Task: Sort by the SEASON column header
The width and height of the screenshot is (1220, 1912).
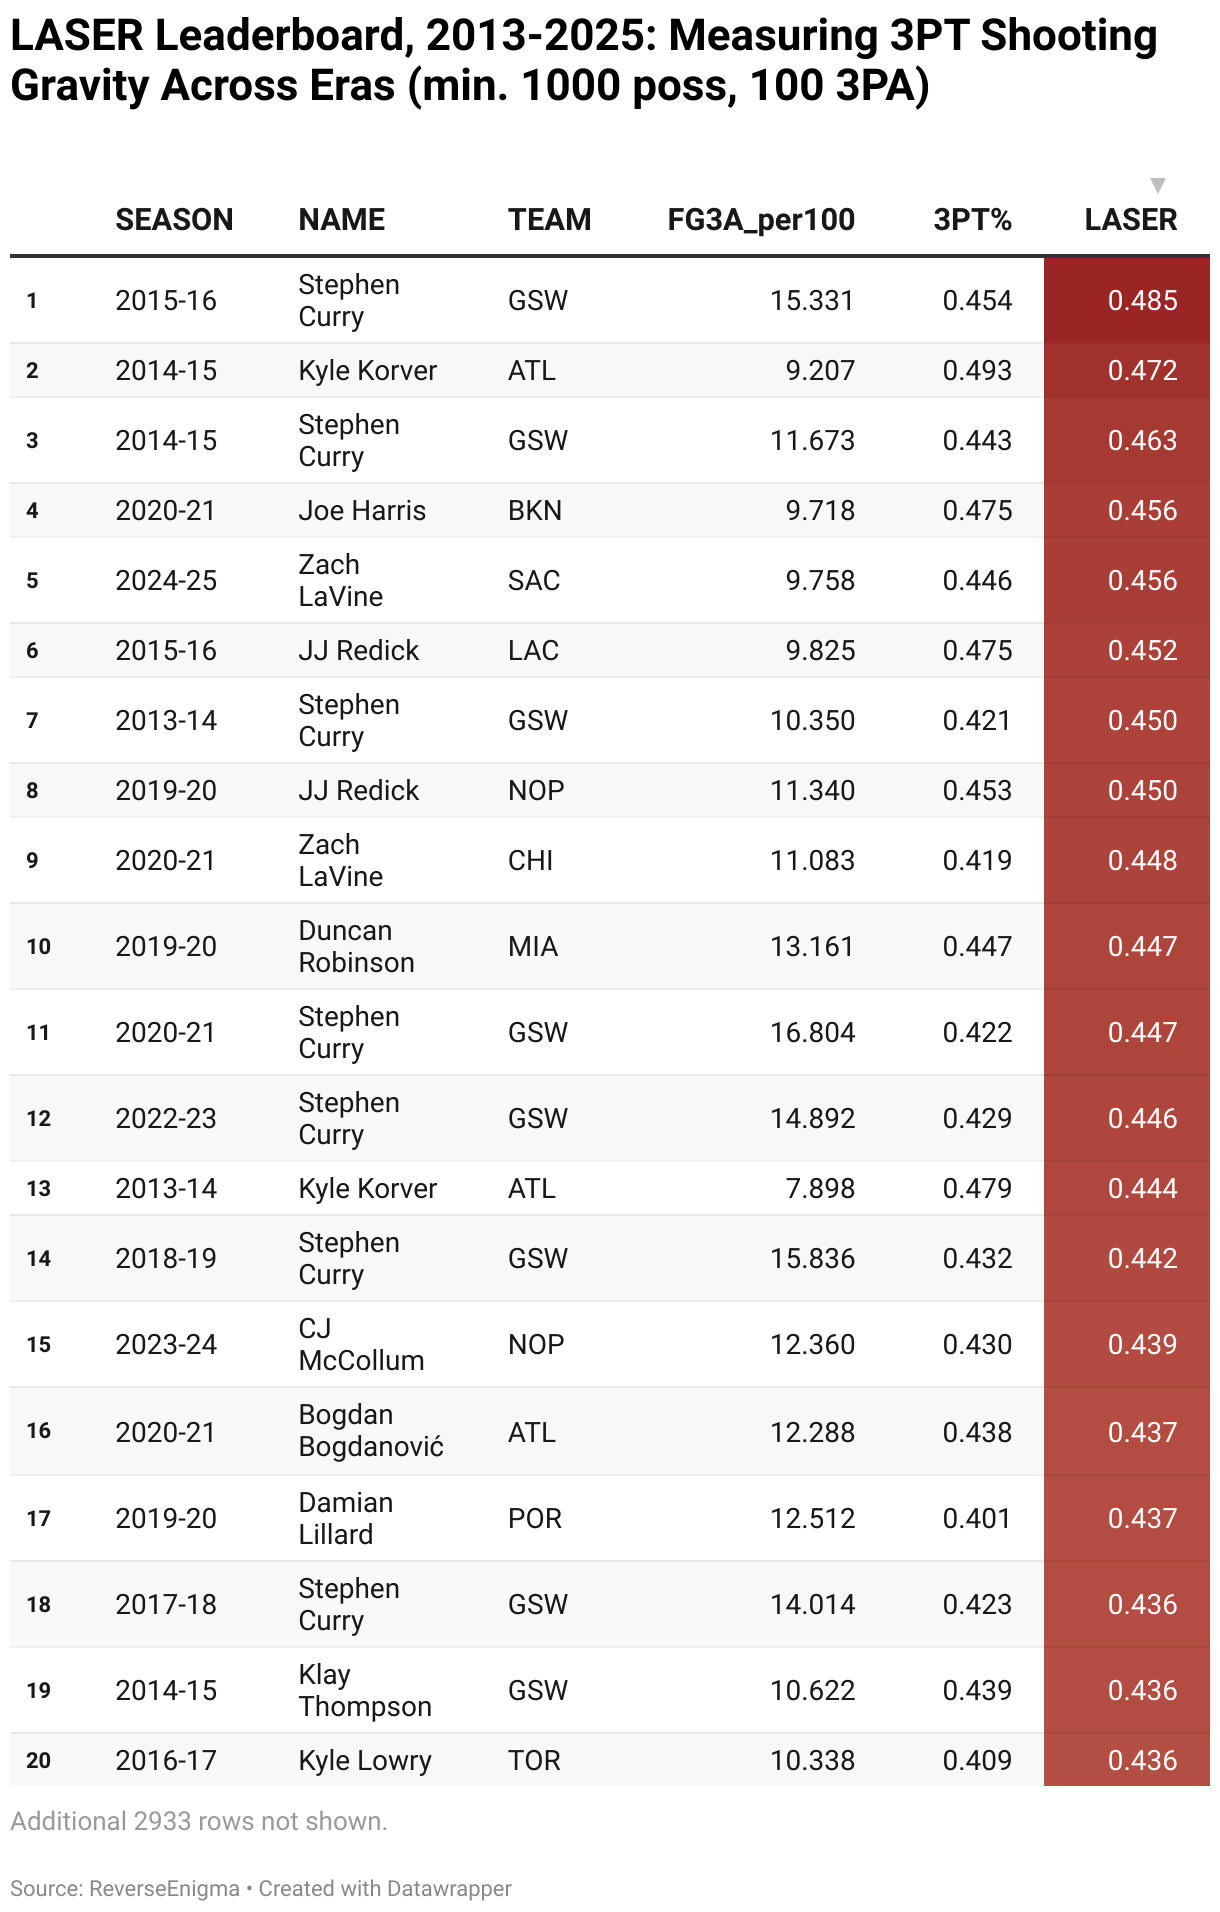Action: click(174, 220)
